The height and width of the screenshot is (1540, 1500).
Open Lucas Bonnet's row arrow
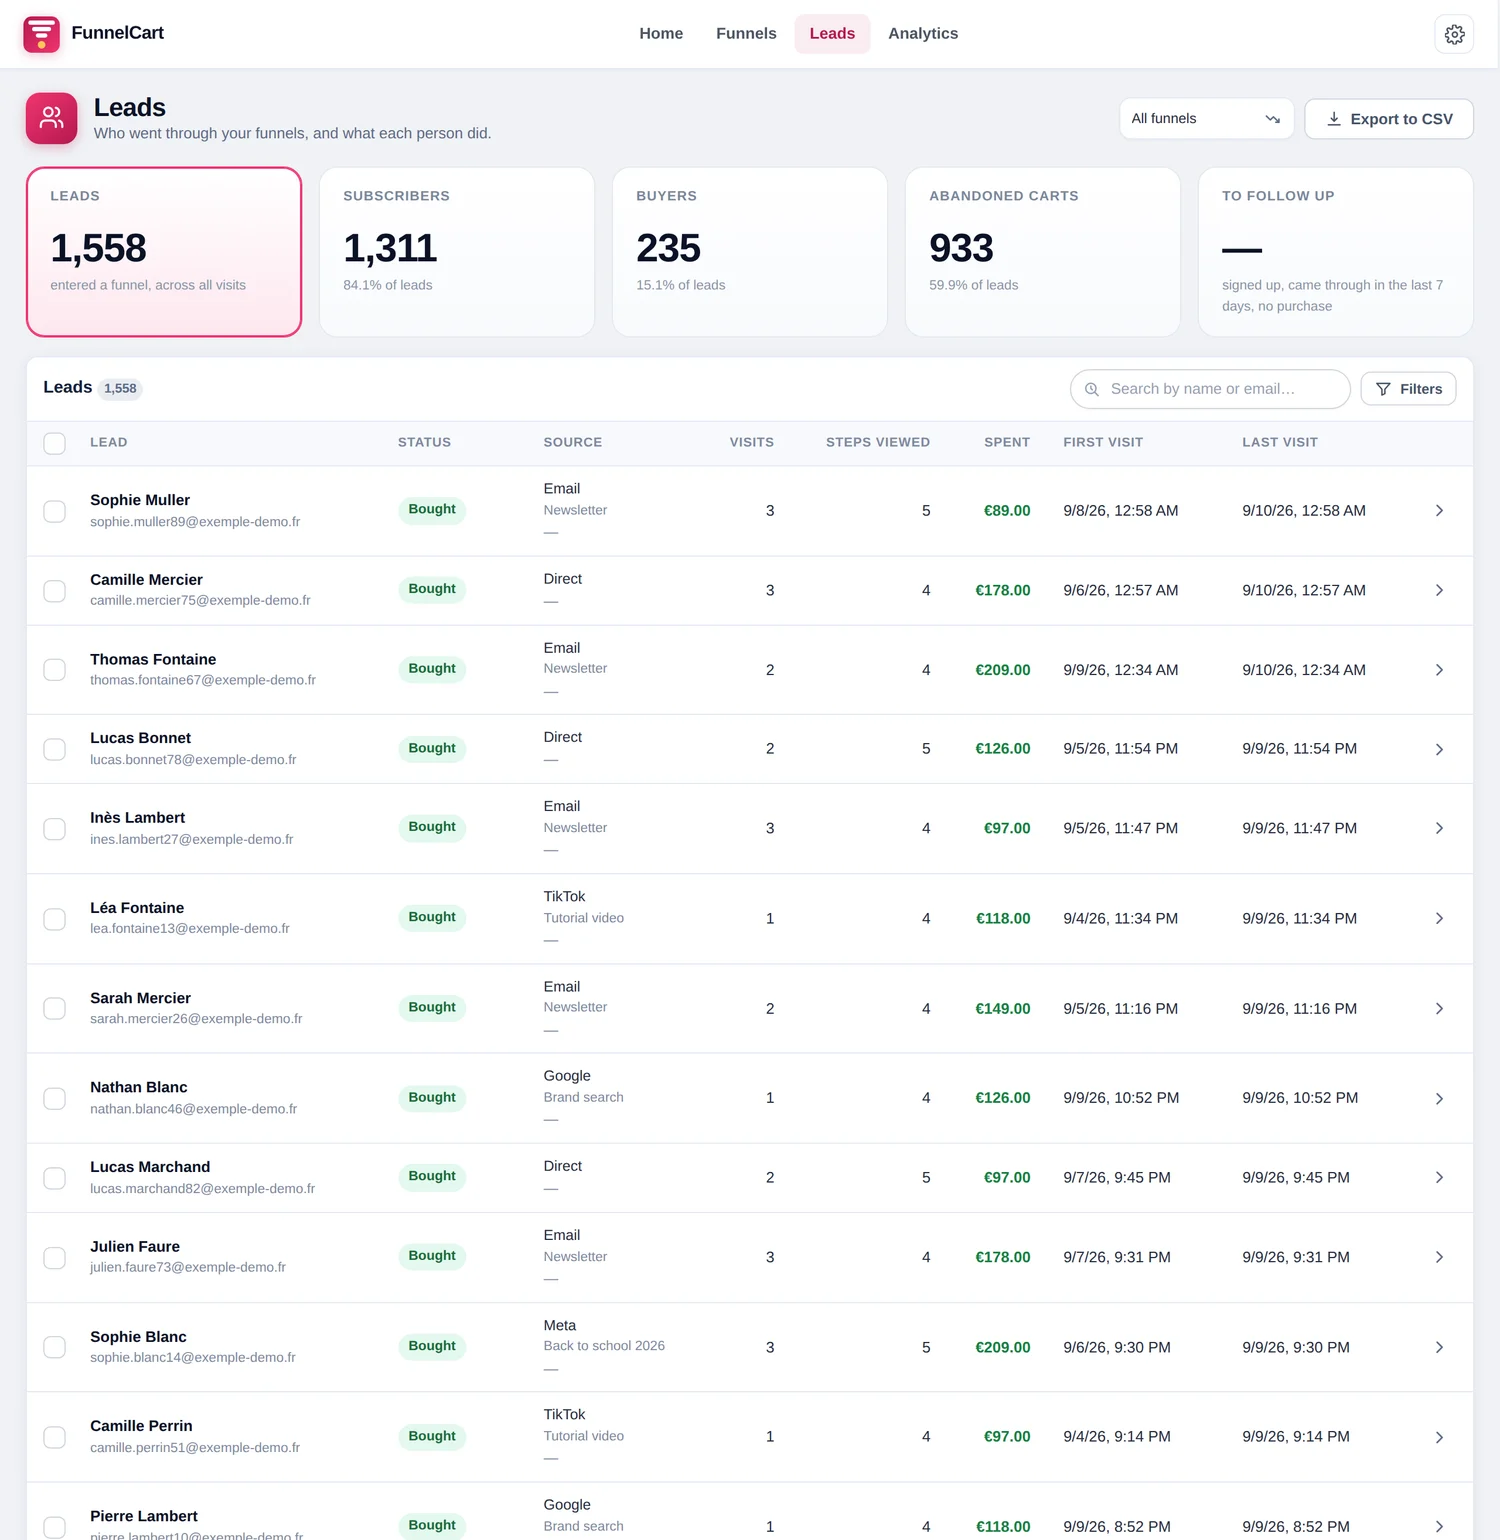click(1439, 749)
